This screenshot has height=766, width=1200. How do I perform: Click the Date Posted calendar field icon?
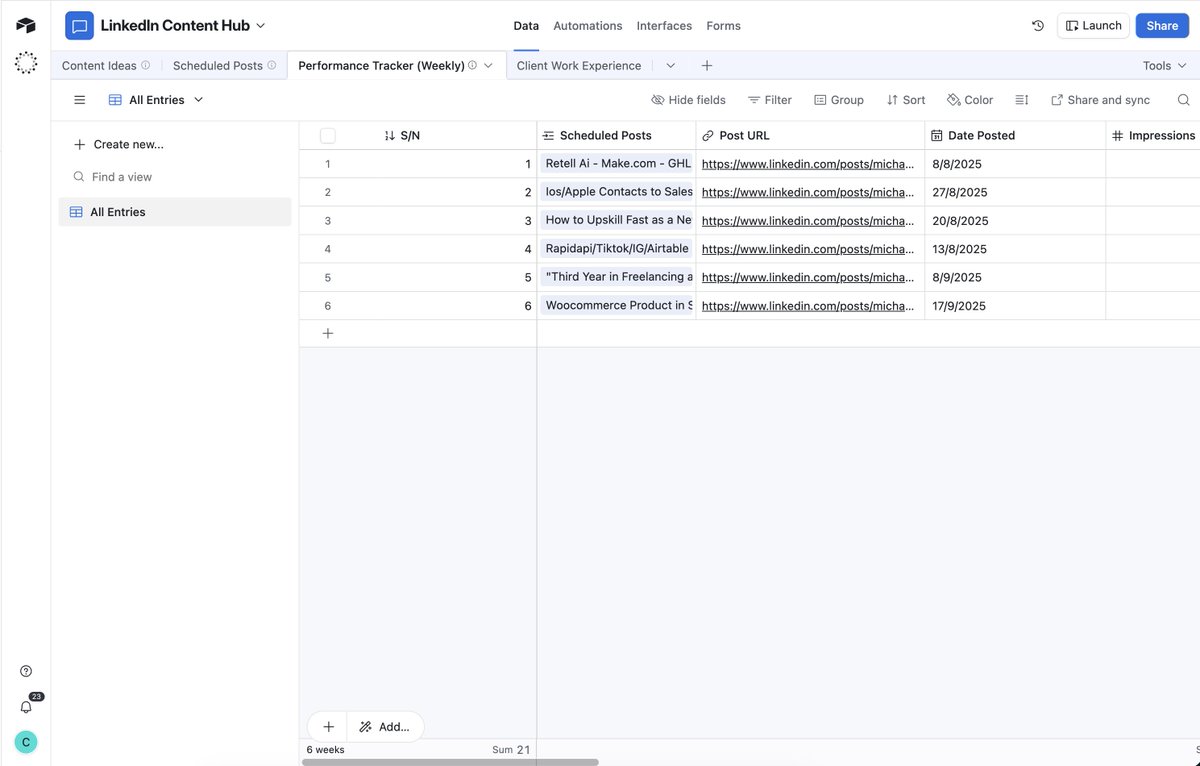pos(936,135)
